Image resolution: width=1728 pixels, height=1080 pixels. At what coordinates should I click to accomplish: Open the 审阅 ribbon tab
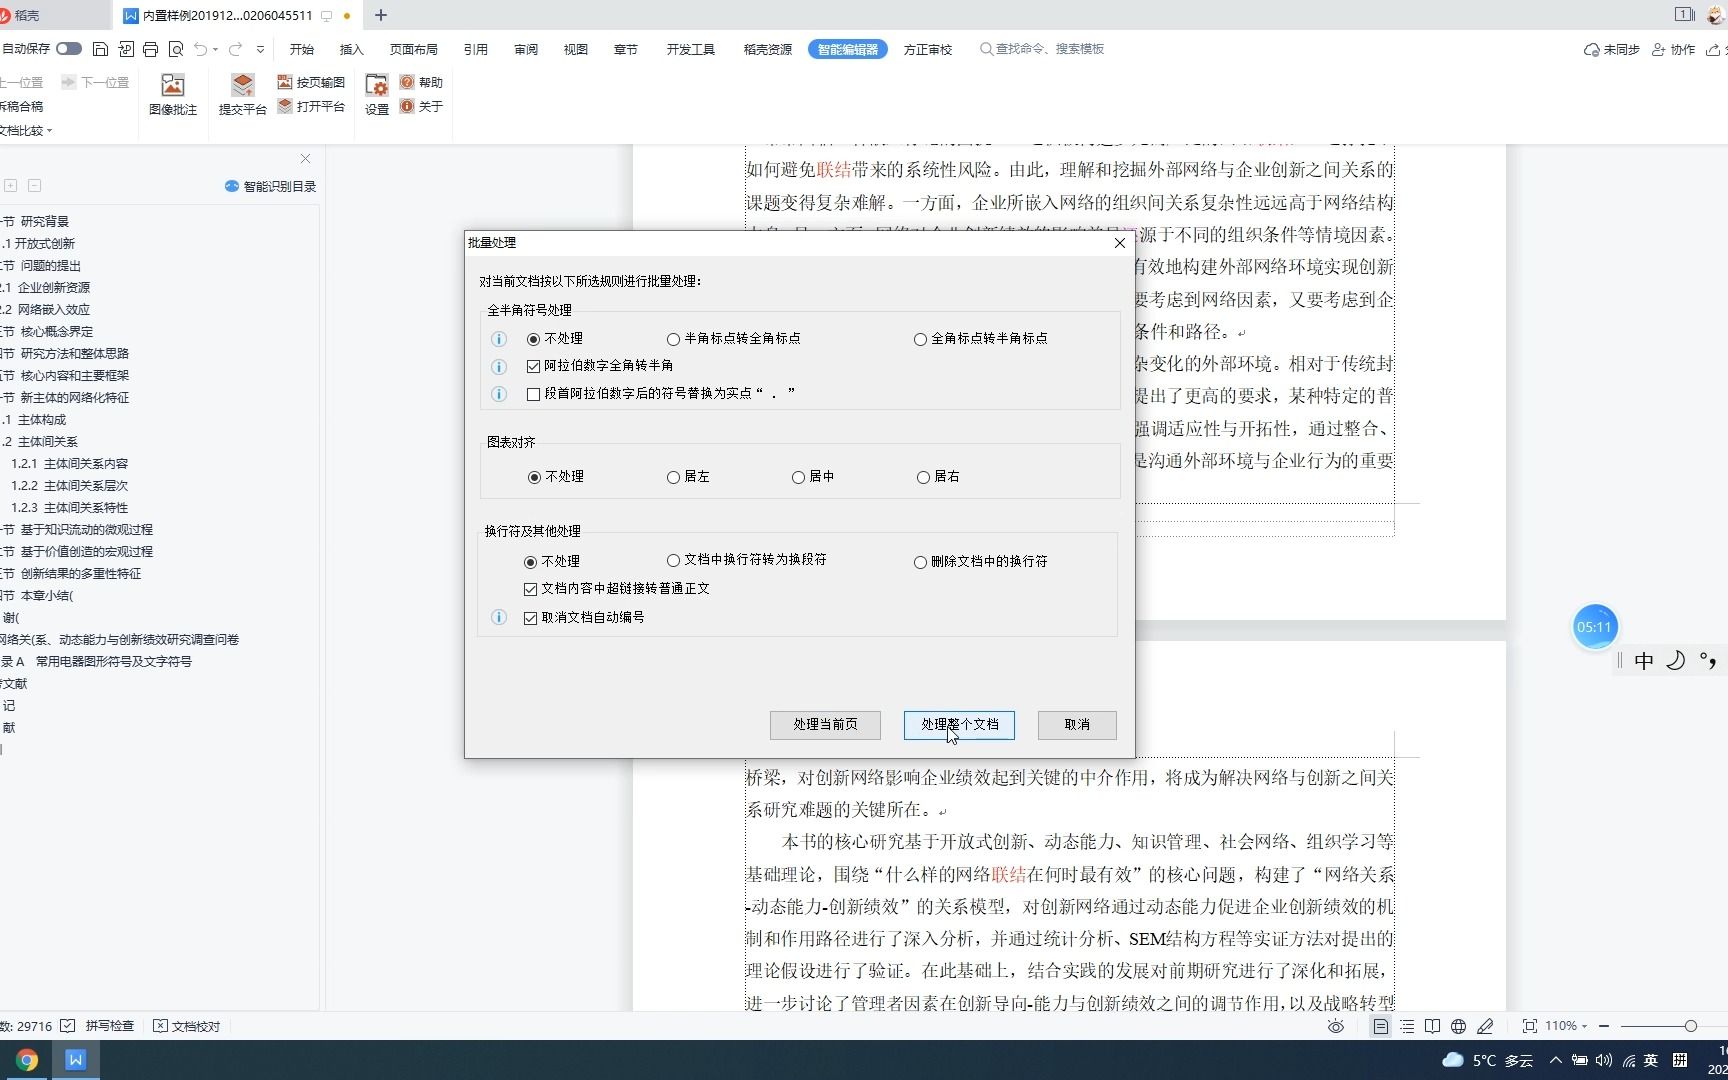526,49
